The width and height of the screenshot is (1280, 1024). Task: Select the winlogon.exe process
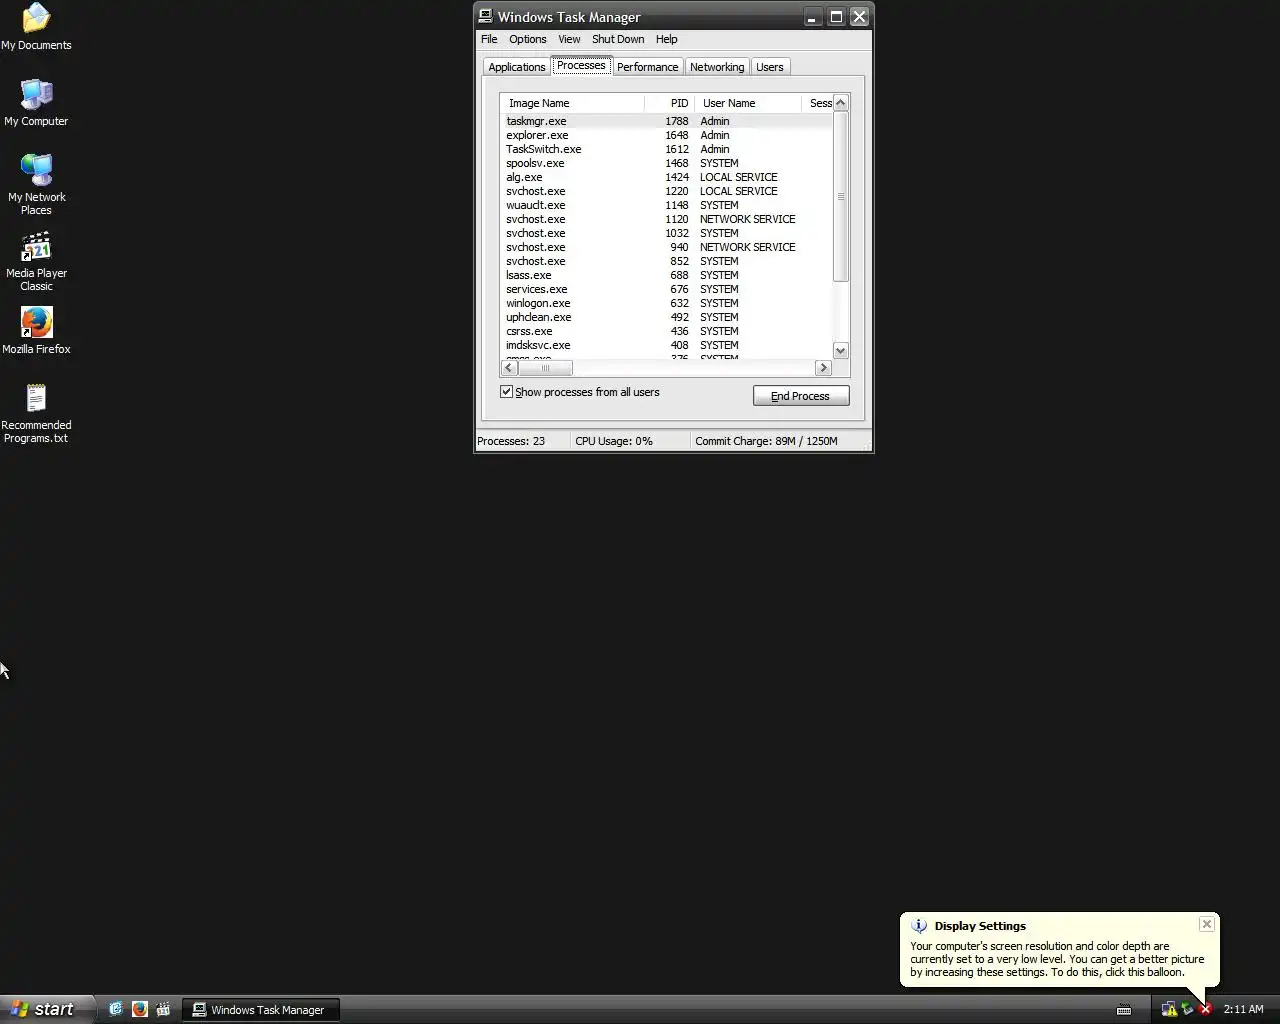point(666,303)
